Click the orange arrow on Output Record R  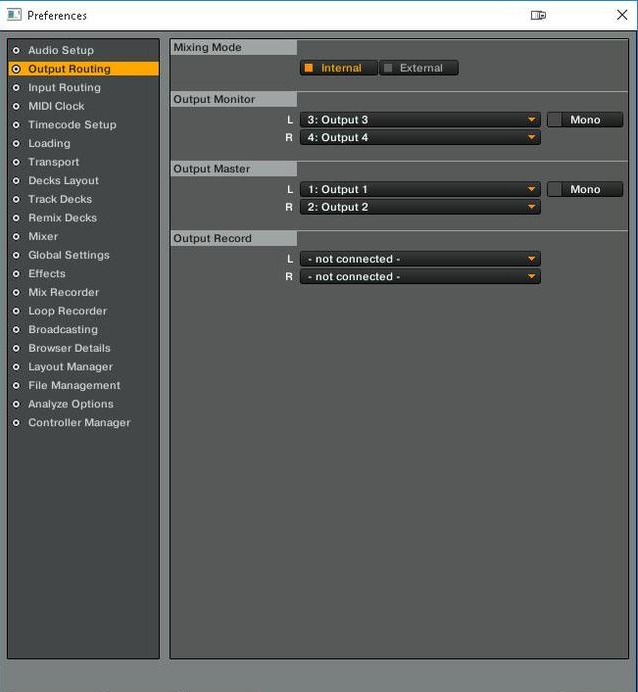532,277
